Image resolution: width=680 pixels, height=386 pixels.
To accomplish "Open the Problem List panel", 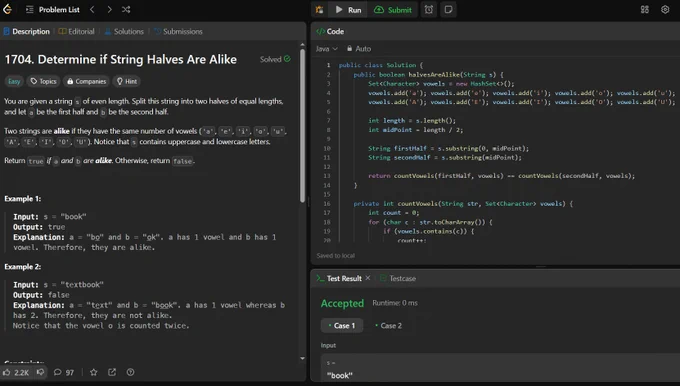I will [52, 10].
